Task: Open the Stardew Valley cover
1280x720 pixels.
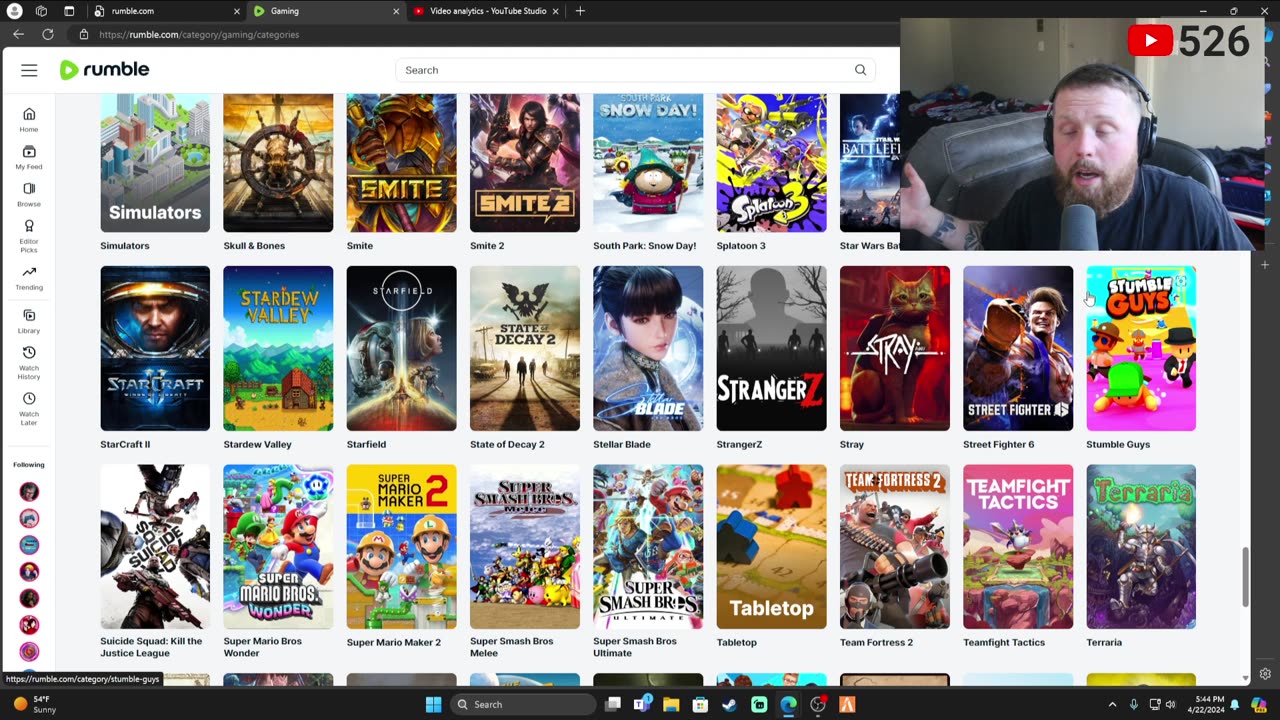Action: pyautogui.click(x=278, y=348)
